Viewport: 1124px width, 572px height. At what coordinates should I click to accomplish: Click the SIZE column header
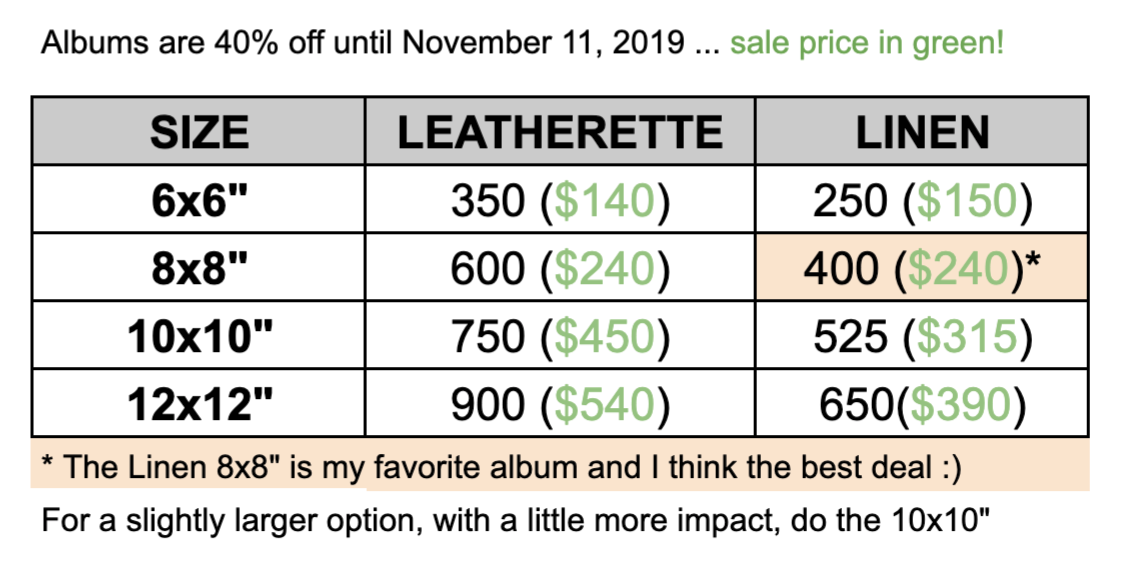199,132
